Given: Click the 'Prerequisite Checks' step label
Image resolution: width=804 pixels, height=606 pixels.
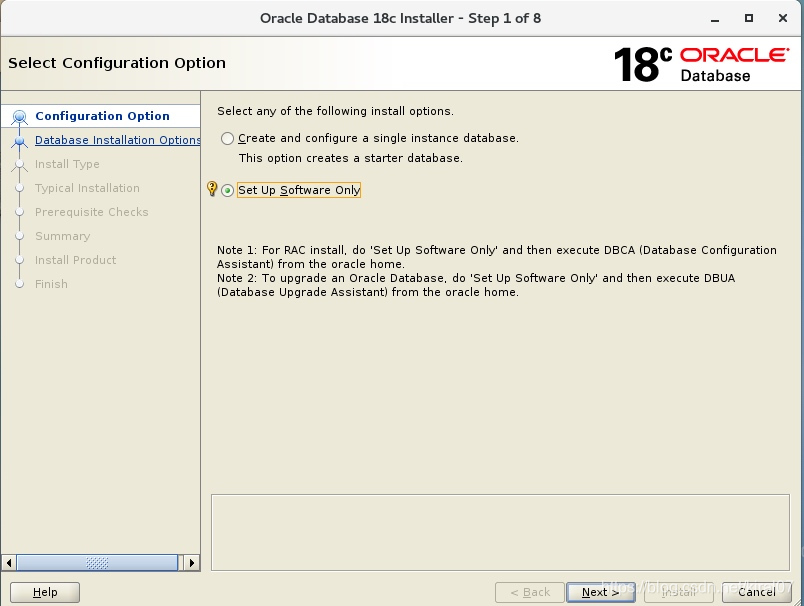Looking at the screenshot, I should pos(92,212).
